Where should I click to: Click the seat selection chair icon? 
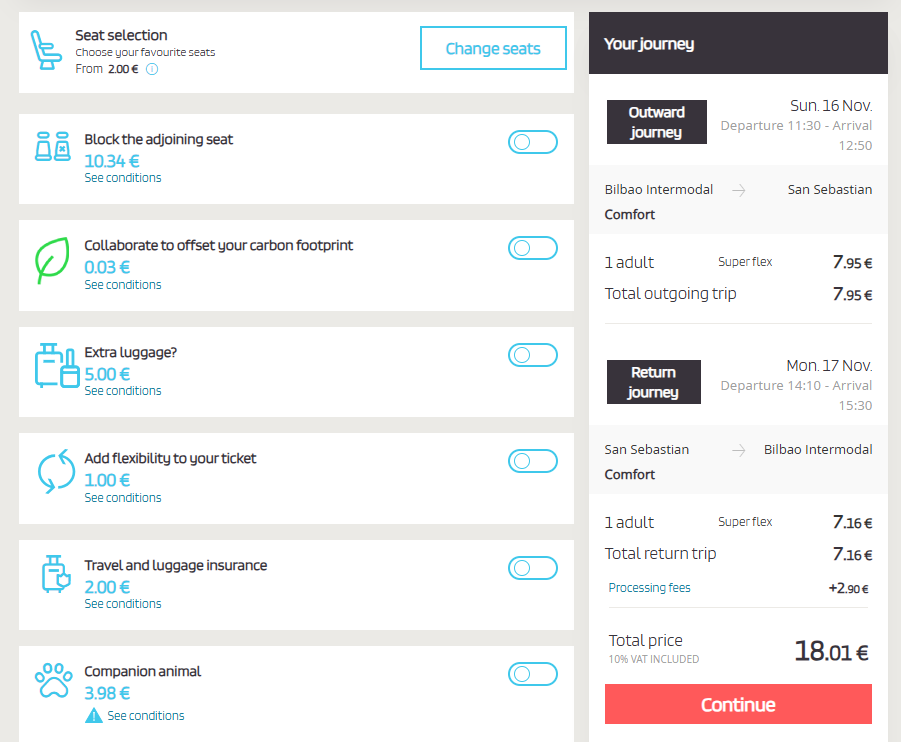[46, 51]
